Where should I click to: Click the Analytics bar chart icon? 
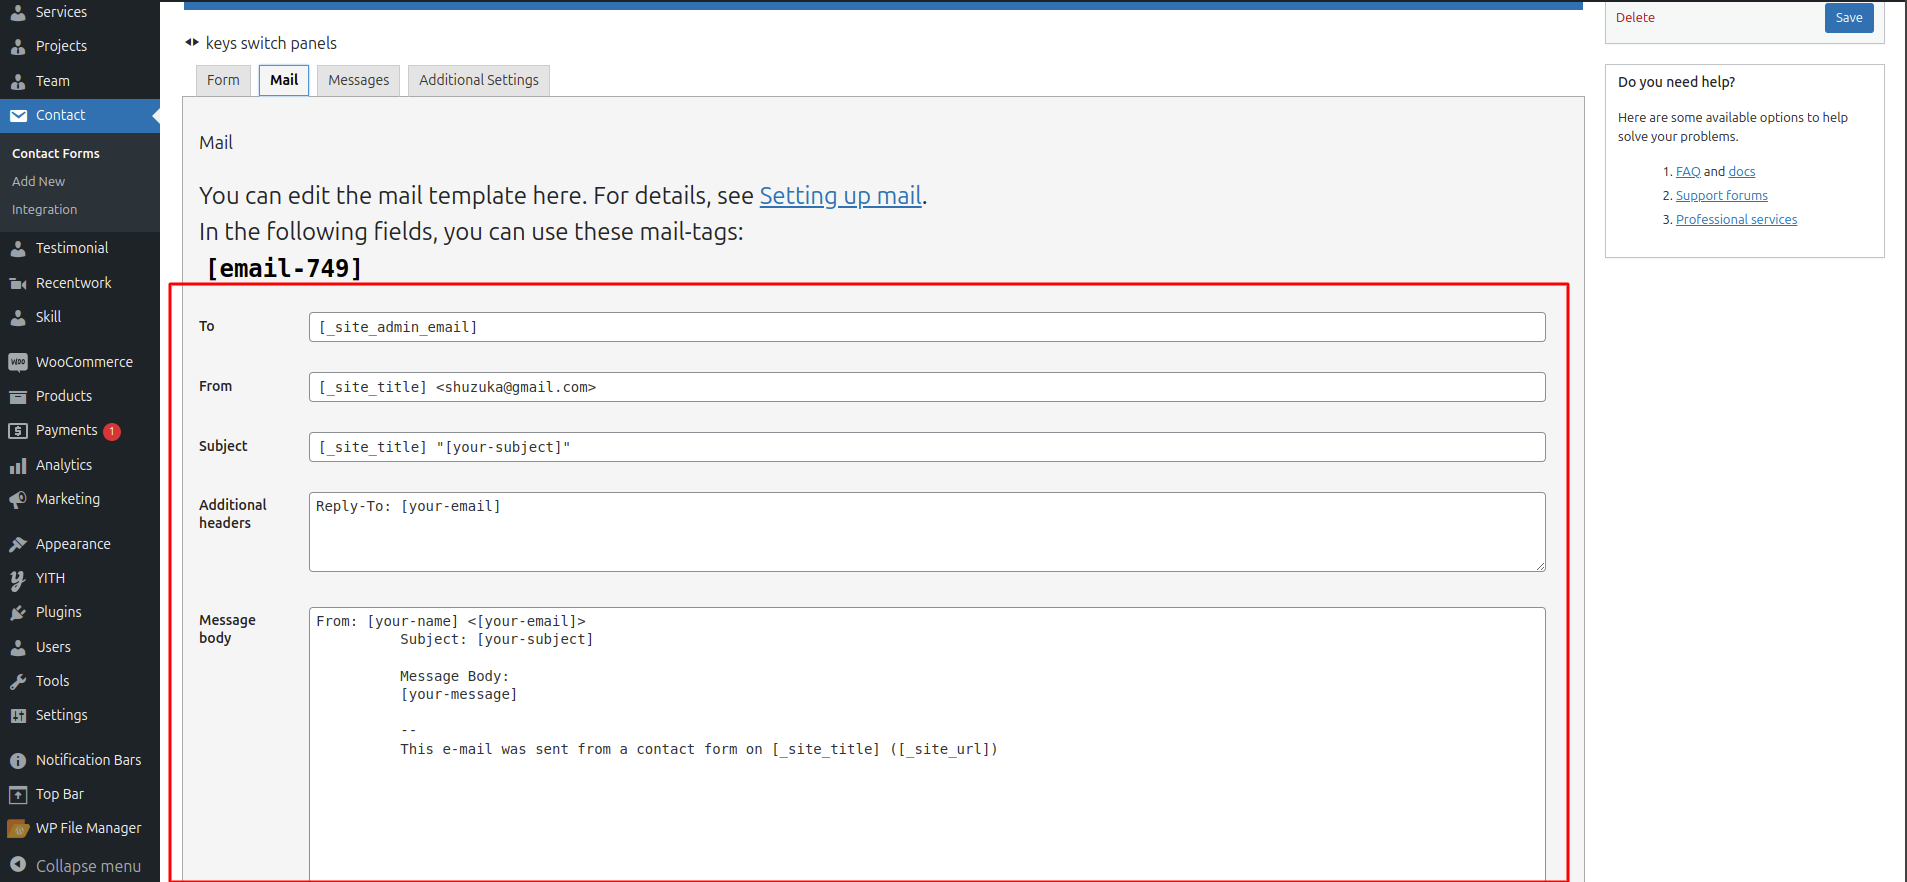[18, 465]
